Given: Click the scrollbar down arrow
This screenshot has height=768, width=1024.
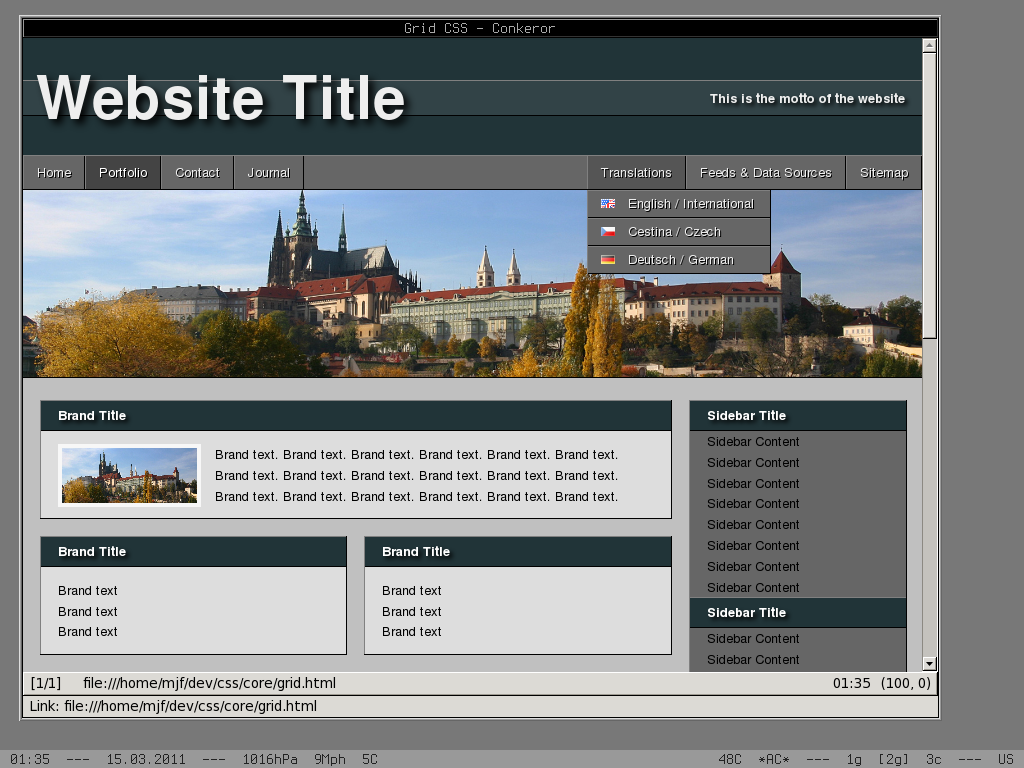Looking at the screenshot, I should coord(929,663).
